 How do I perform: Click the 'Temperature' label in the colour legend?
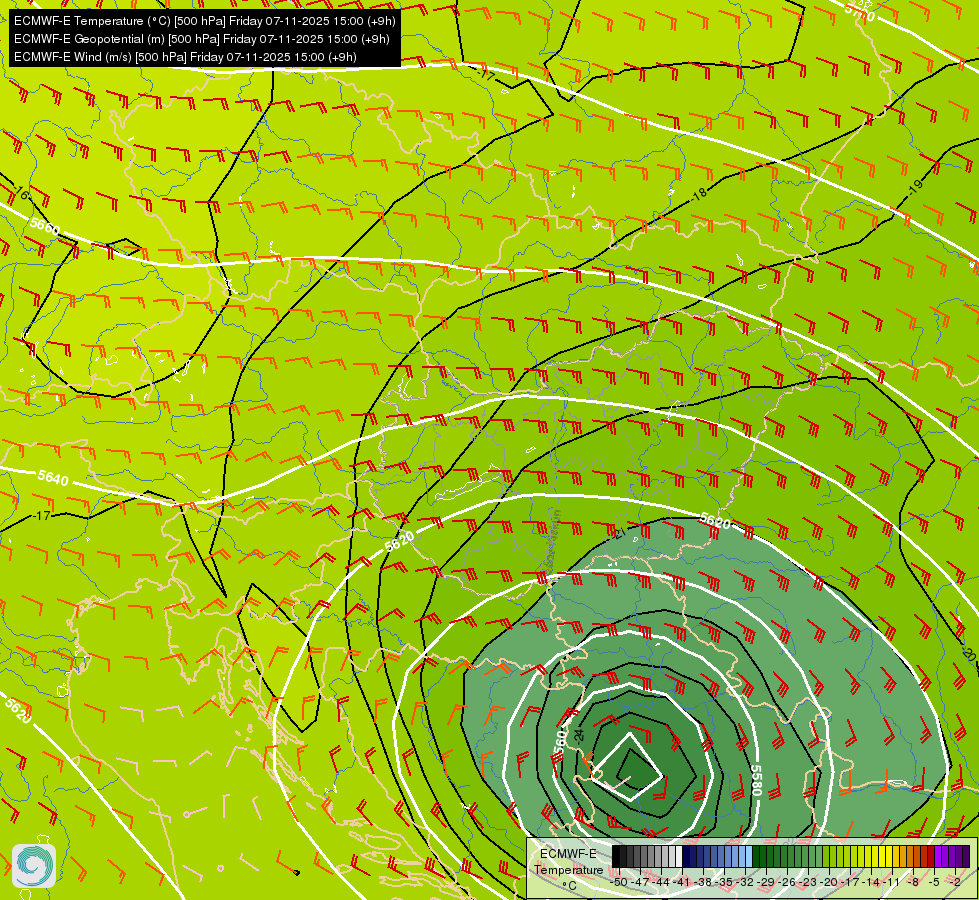click(x=569, y=869)
